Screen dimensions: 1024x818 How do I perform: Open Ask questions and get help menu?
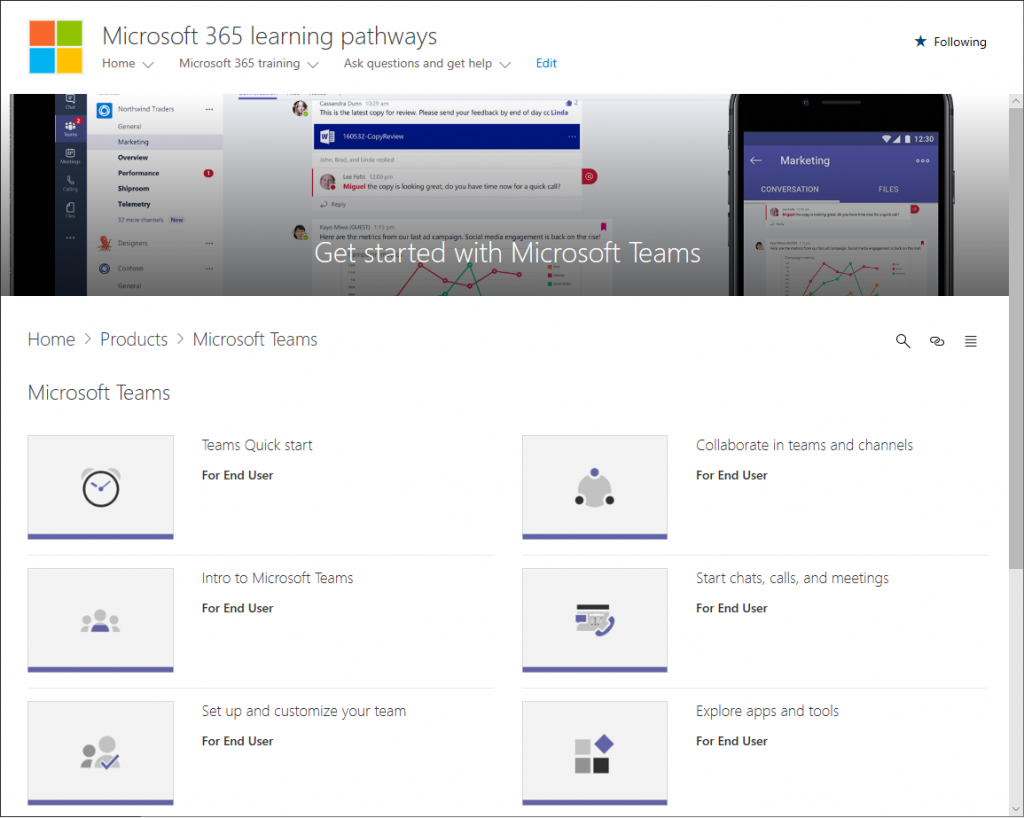(x=417, y=63)
